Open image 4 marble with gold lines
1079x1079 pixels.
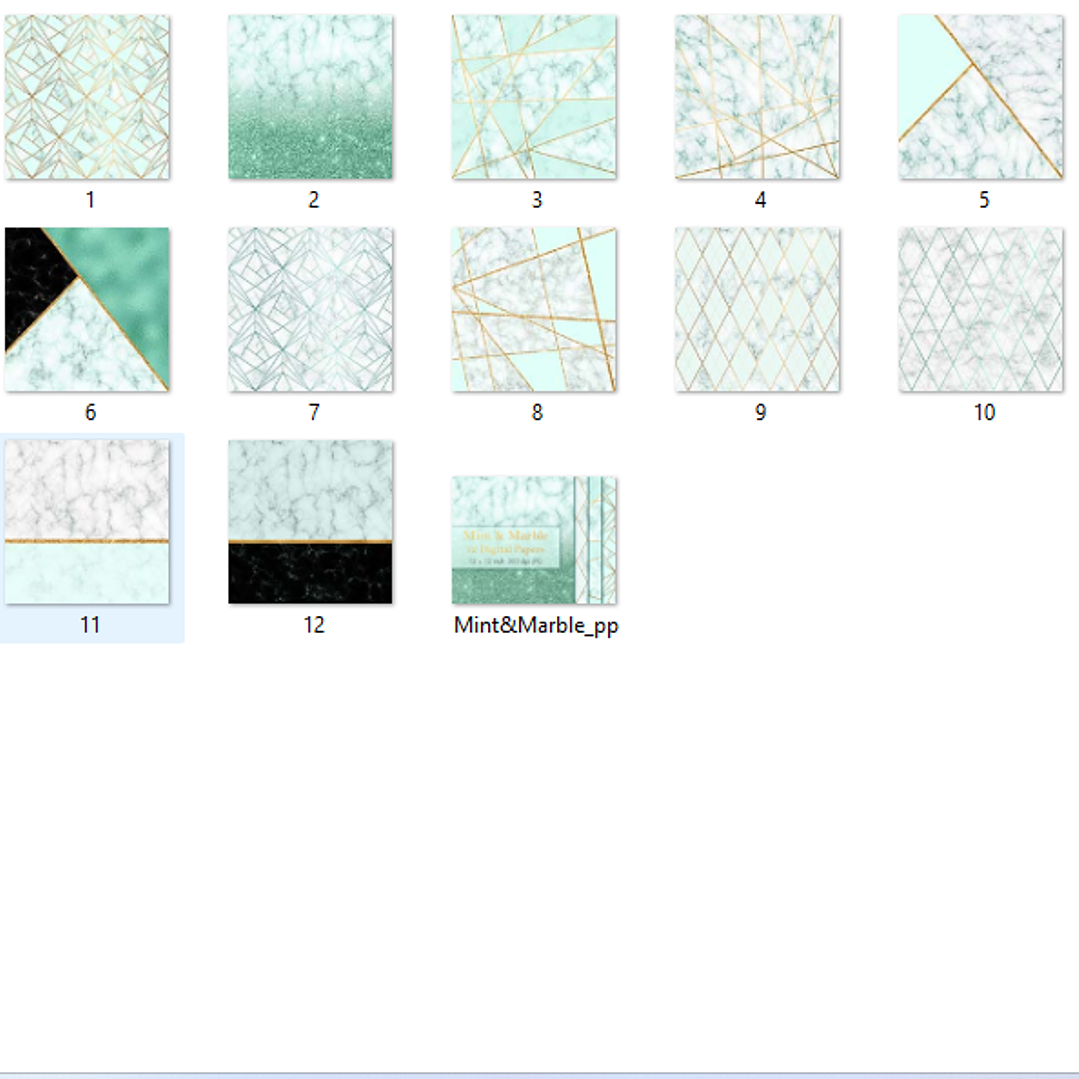(757, 97)
